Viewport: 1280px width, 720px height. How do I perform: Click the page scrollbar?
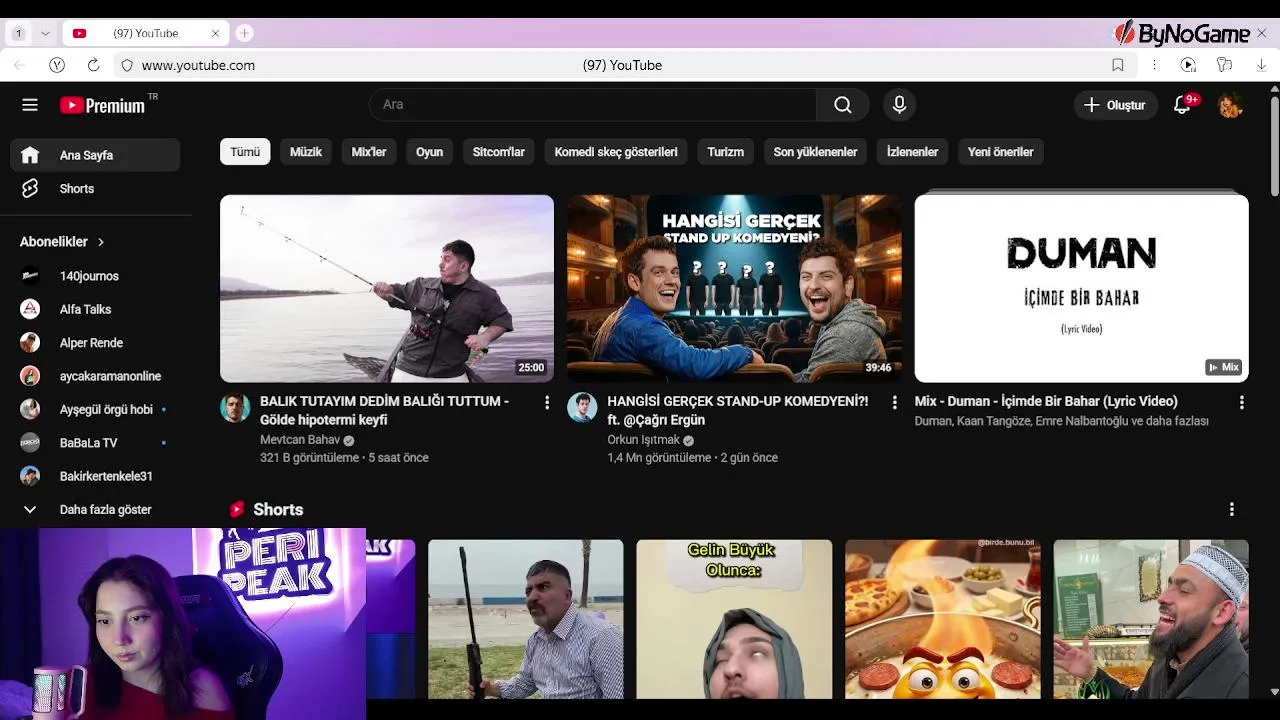click(x=1274, y=147)
